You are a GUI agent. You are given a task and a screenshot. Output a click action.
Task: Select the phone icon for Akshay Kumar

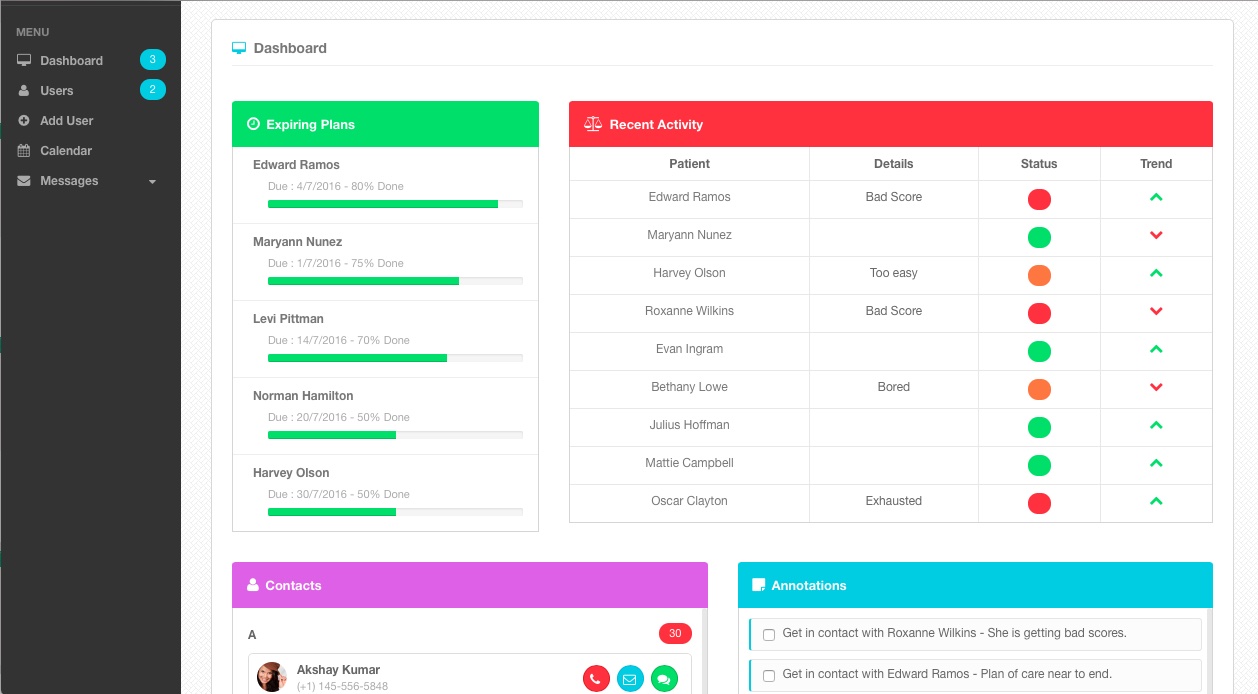(x=596, y=678)
